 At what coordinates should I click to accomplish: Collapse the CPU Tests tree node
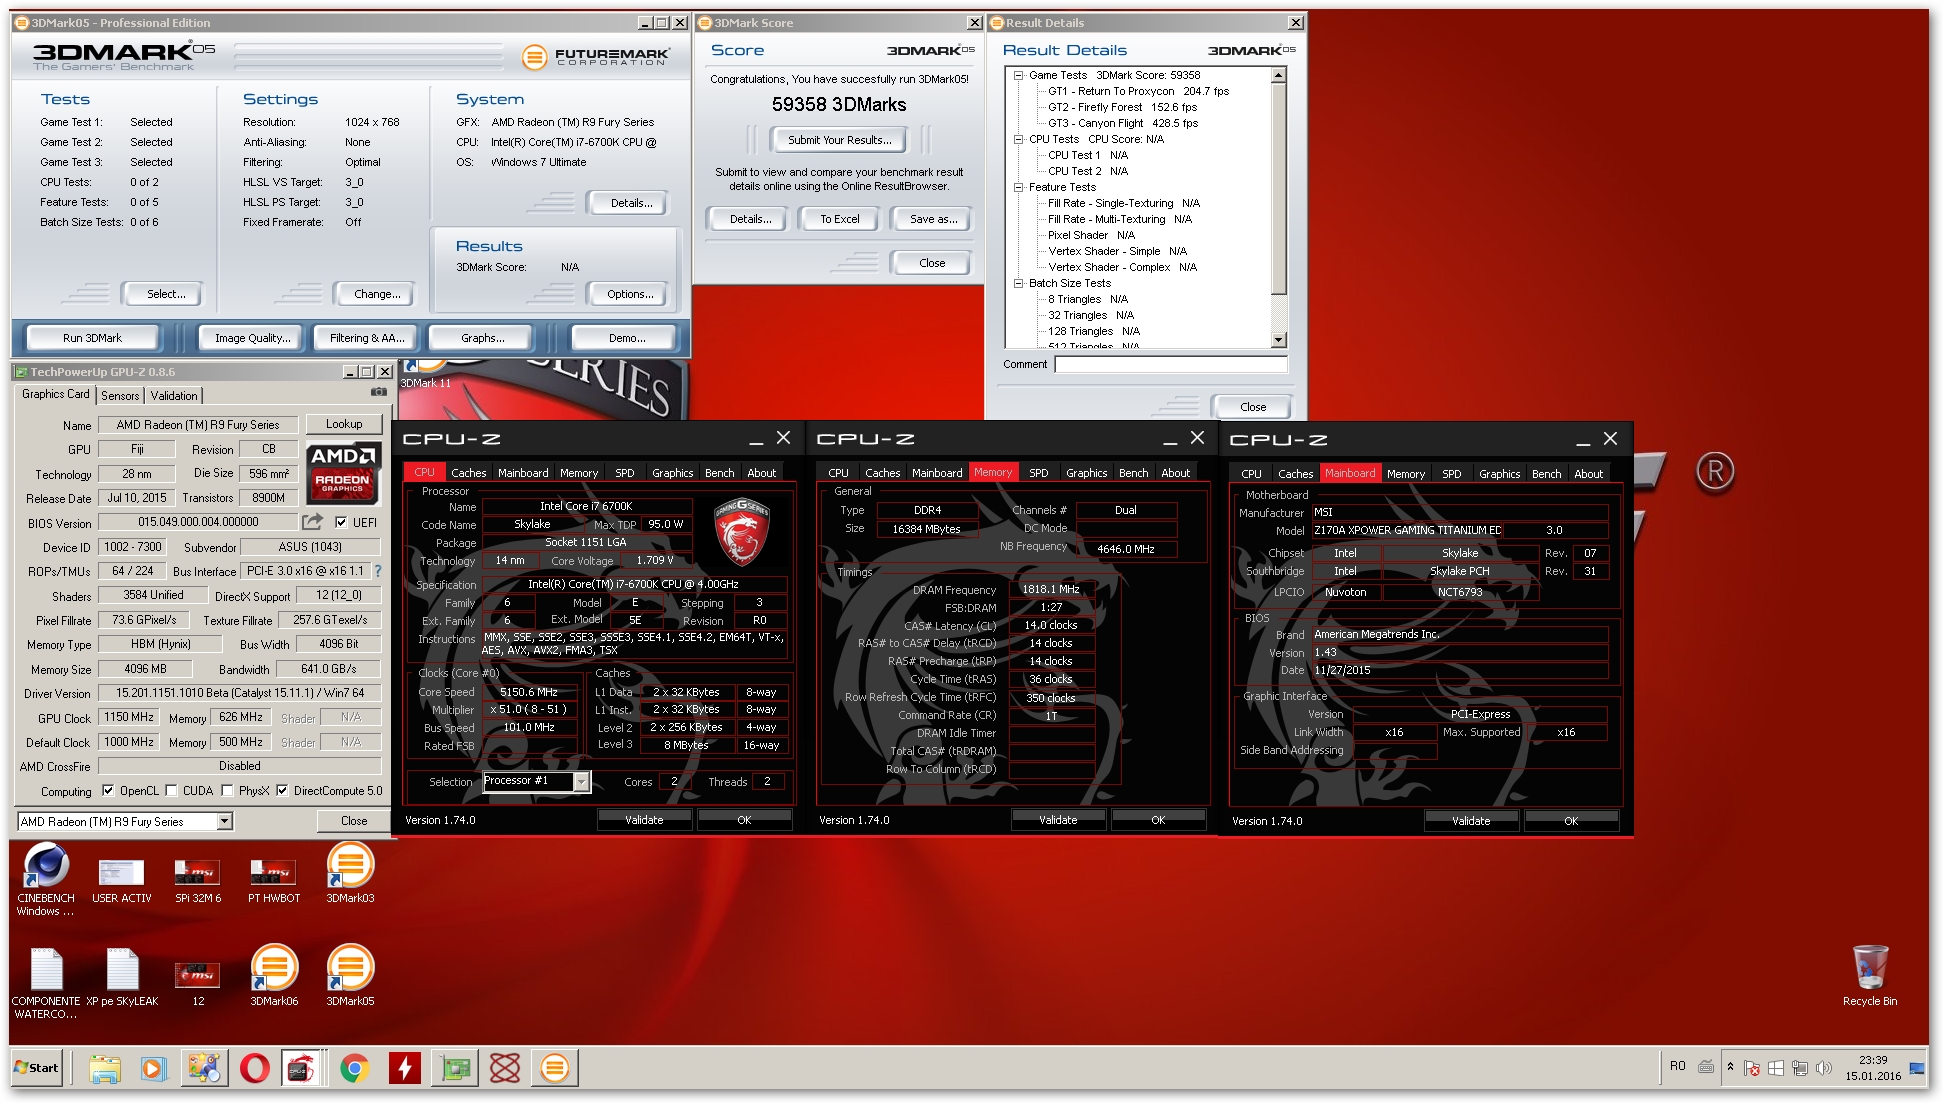tap(1018, 139)
